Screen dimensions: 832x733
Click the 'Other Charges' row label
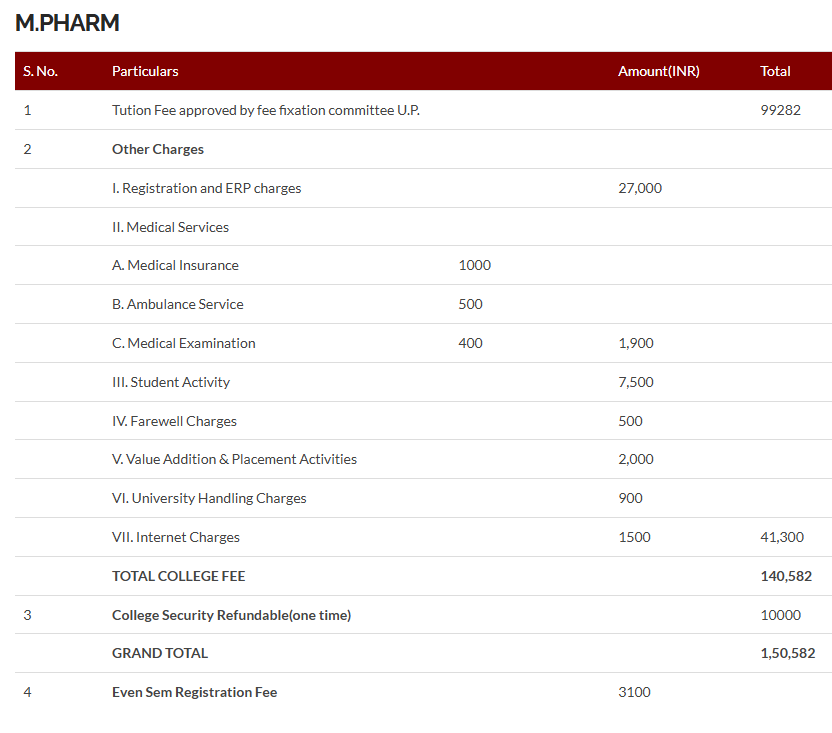(x=158, y=149)
